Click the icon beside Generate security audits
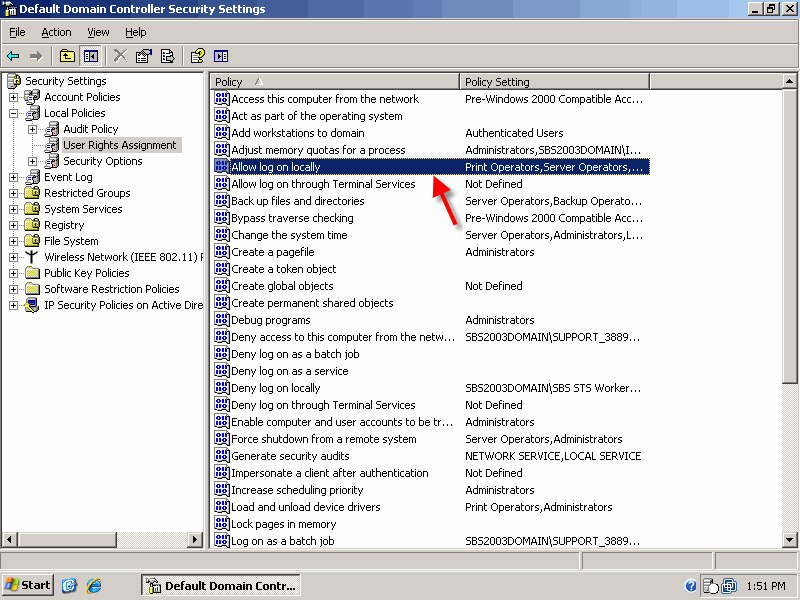 (221, 456)
